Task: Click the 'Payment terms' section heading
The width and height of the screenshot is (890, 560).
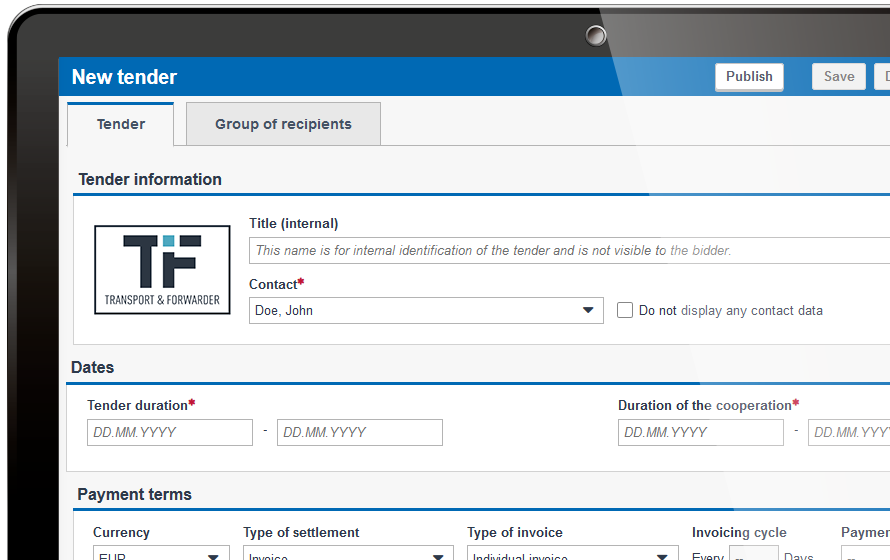Action: coord(134,495)
